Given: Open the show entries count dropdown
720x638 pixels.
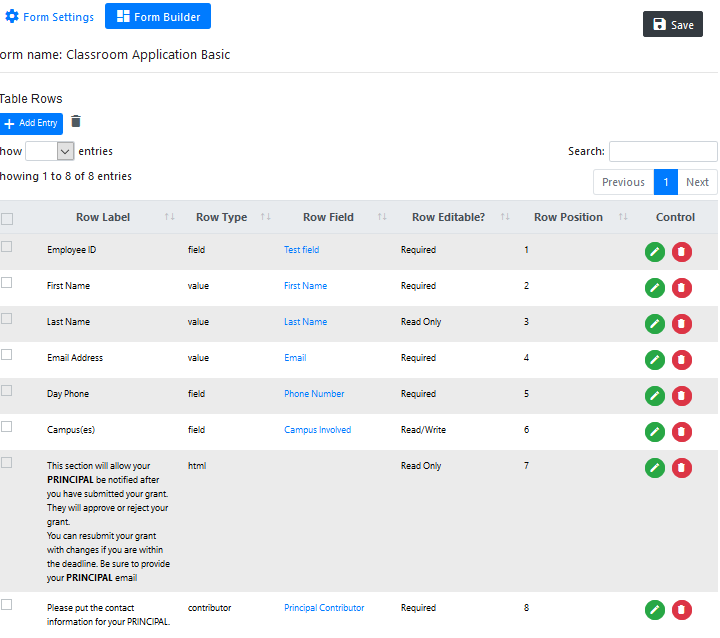Looking at the screenshot, I should point(50,151).
